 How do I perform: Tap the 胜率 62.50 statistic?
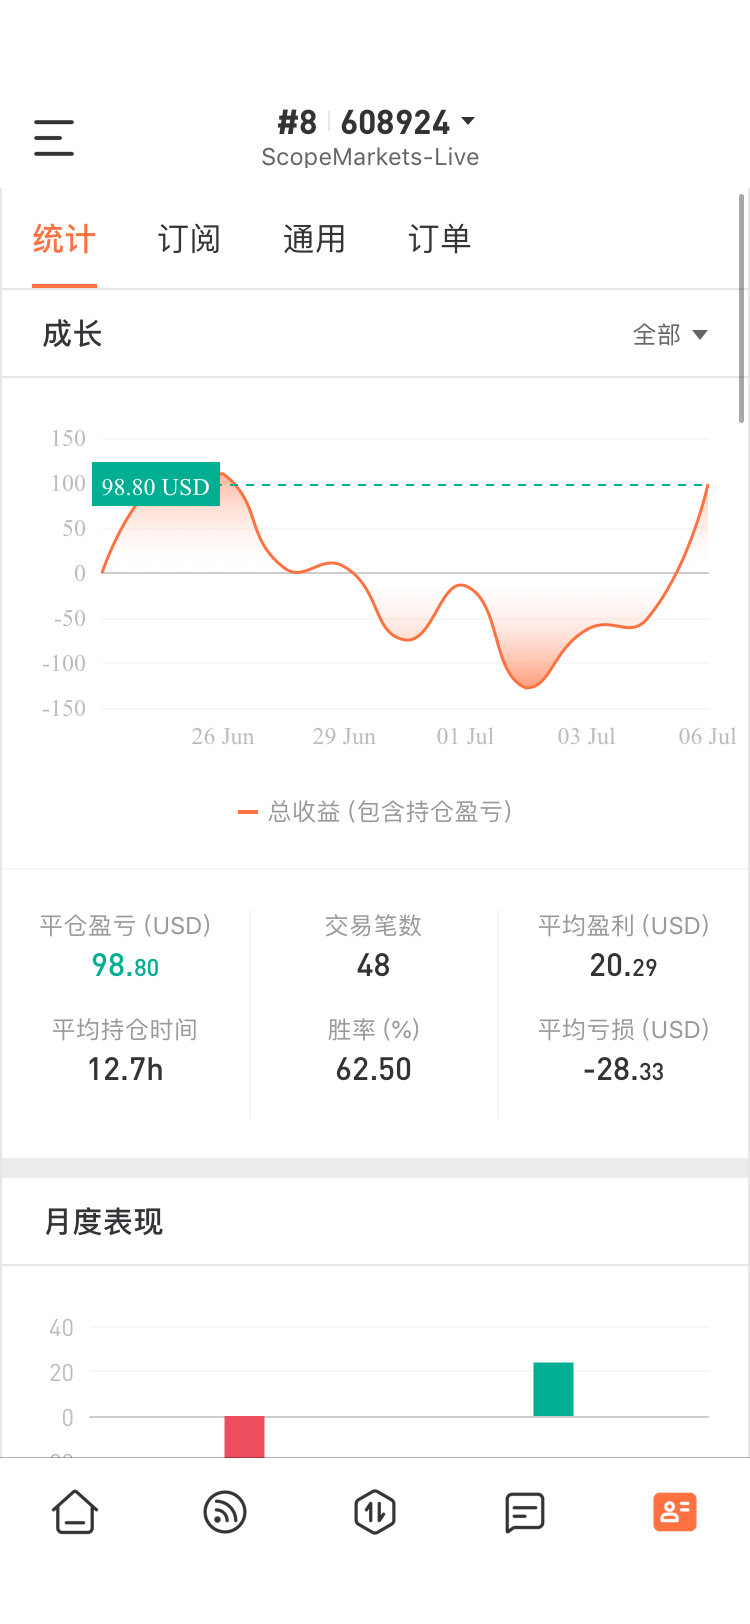373,1051
